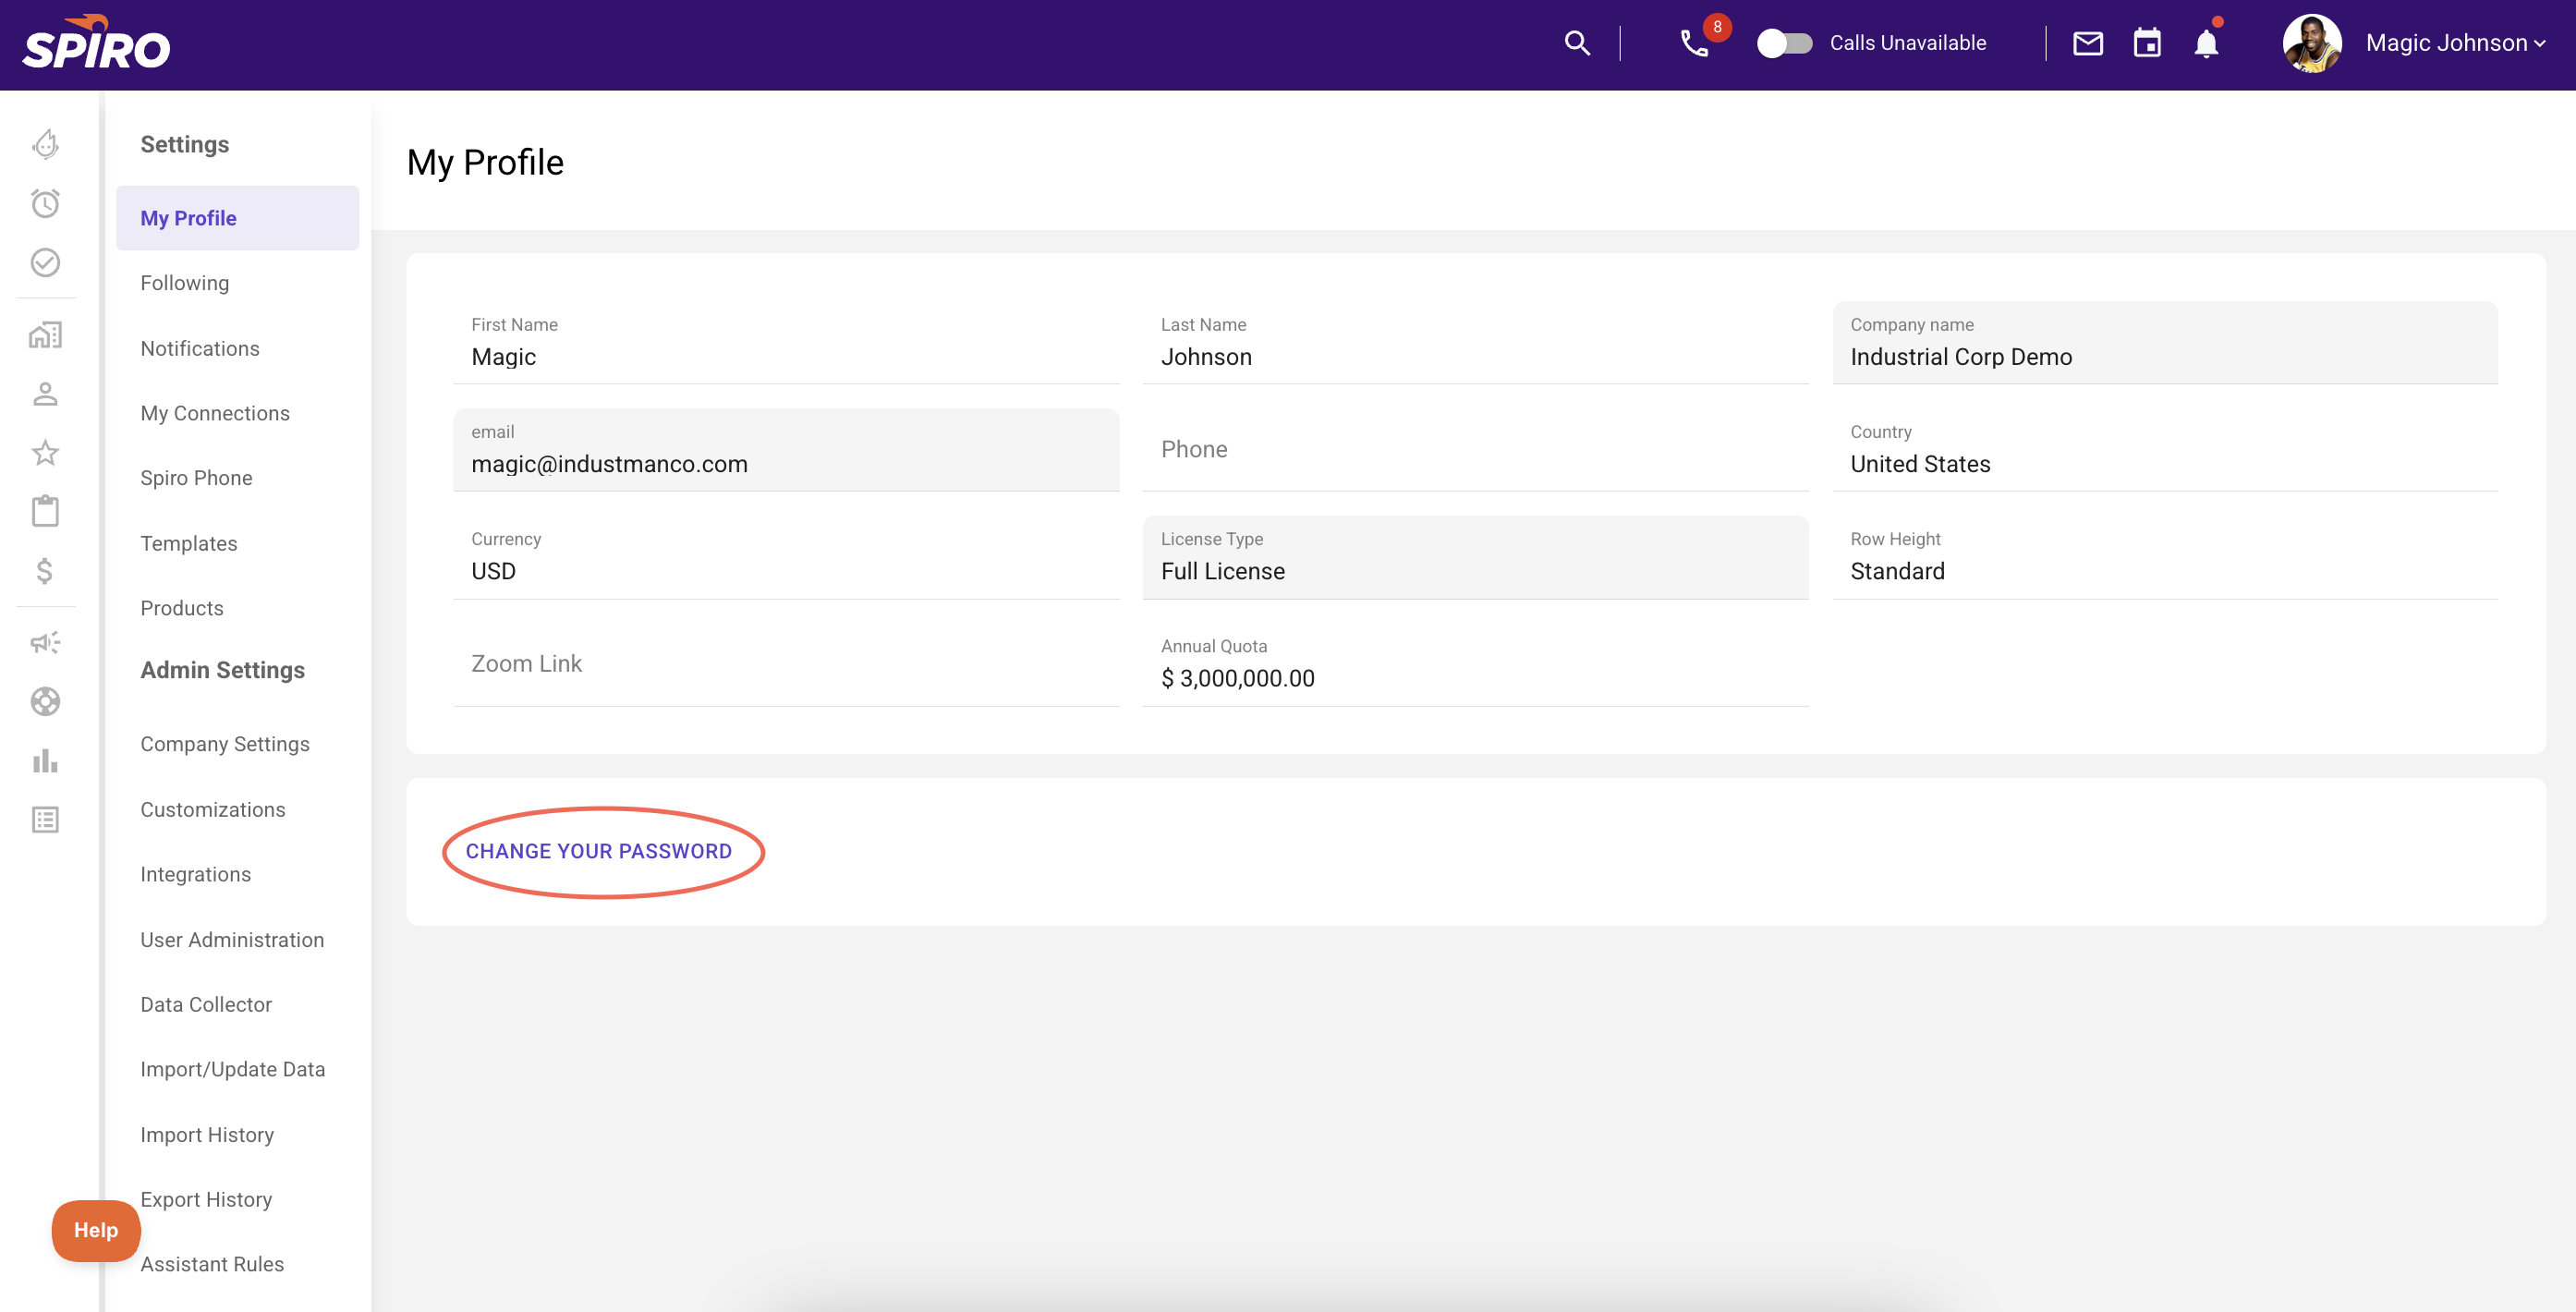This screenshot has width=2576, height=1312.
Task: Open the megaphone Campaigns icon
Action: pos(45,642)
